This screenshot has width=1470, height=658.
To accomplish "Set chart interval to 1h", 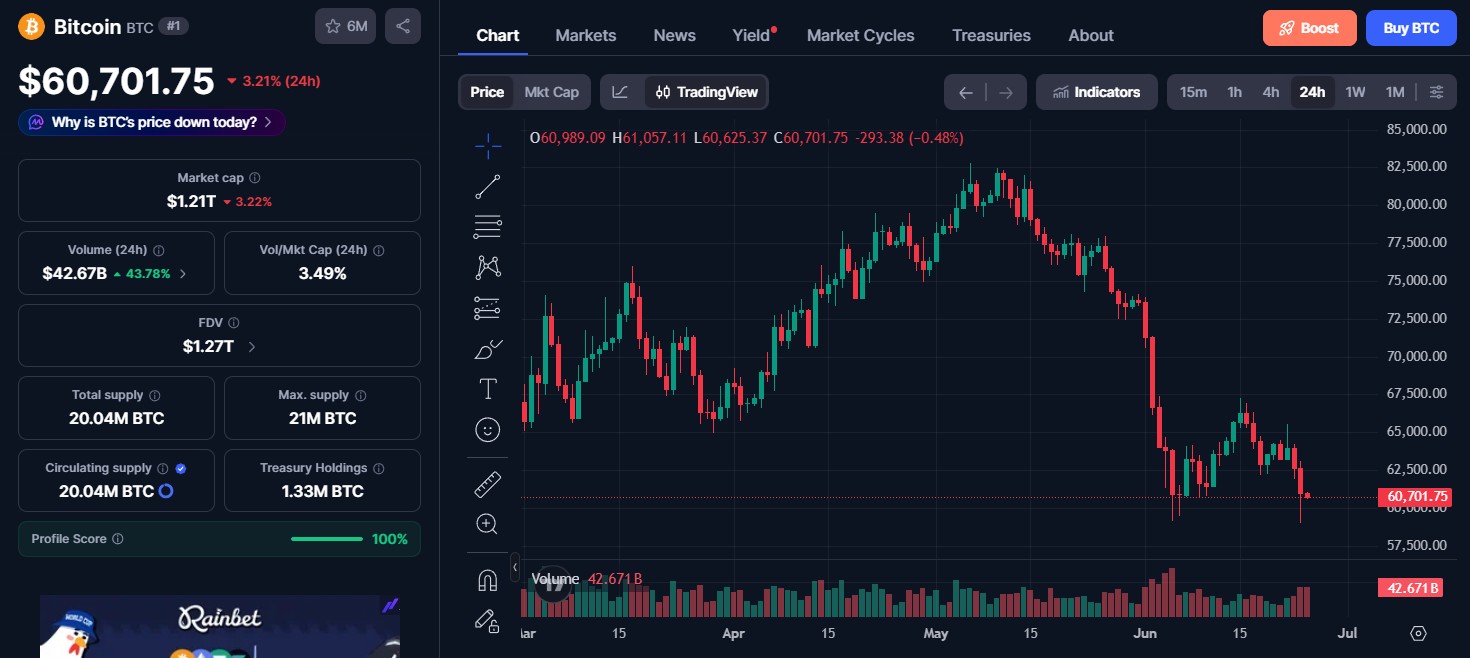I will (x=1235, y=92).
